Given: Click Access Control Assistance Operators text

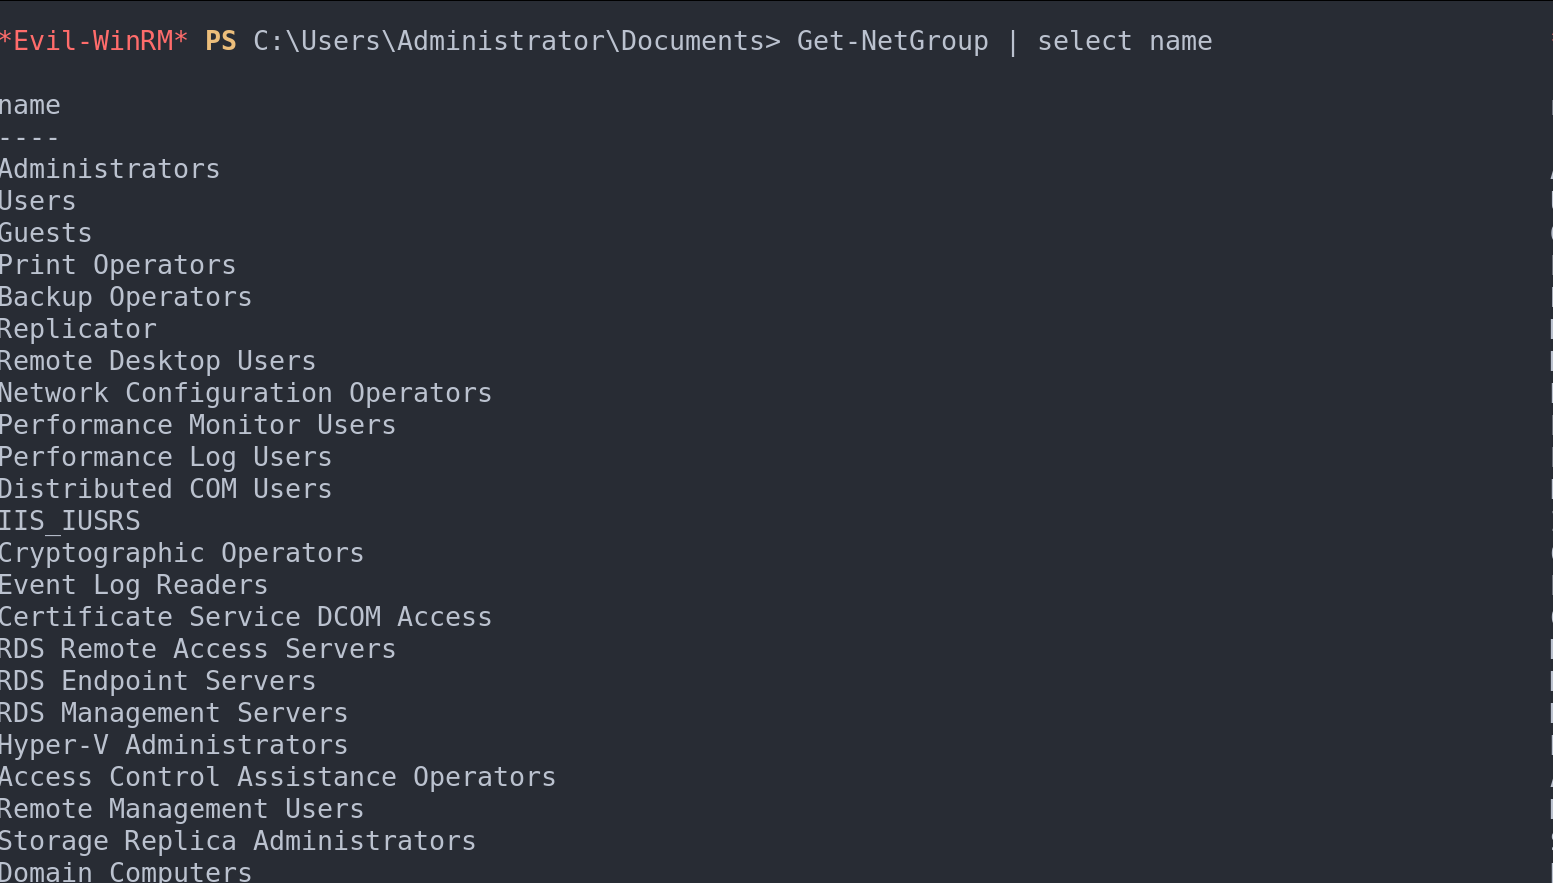Looking at the screenshot, I should pos(278,777).
